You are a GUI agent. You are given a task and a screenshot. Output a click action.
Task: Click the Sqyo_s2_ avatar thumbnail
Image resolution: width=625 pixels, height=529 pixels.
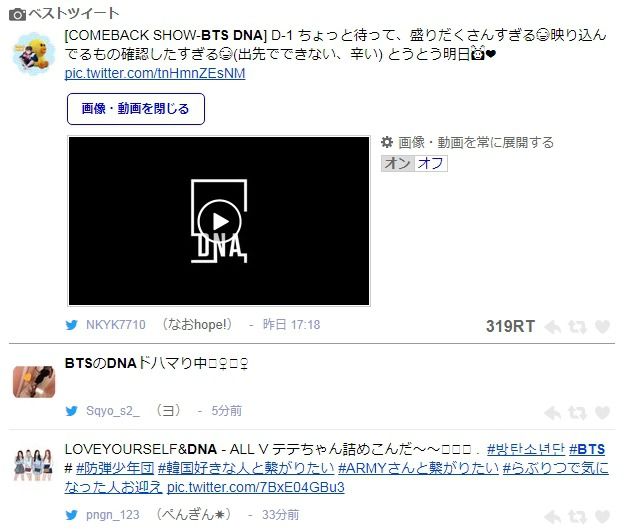point(34,382)
